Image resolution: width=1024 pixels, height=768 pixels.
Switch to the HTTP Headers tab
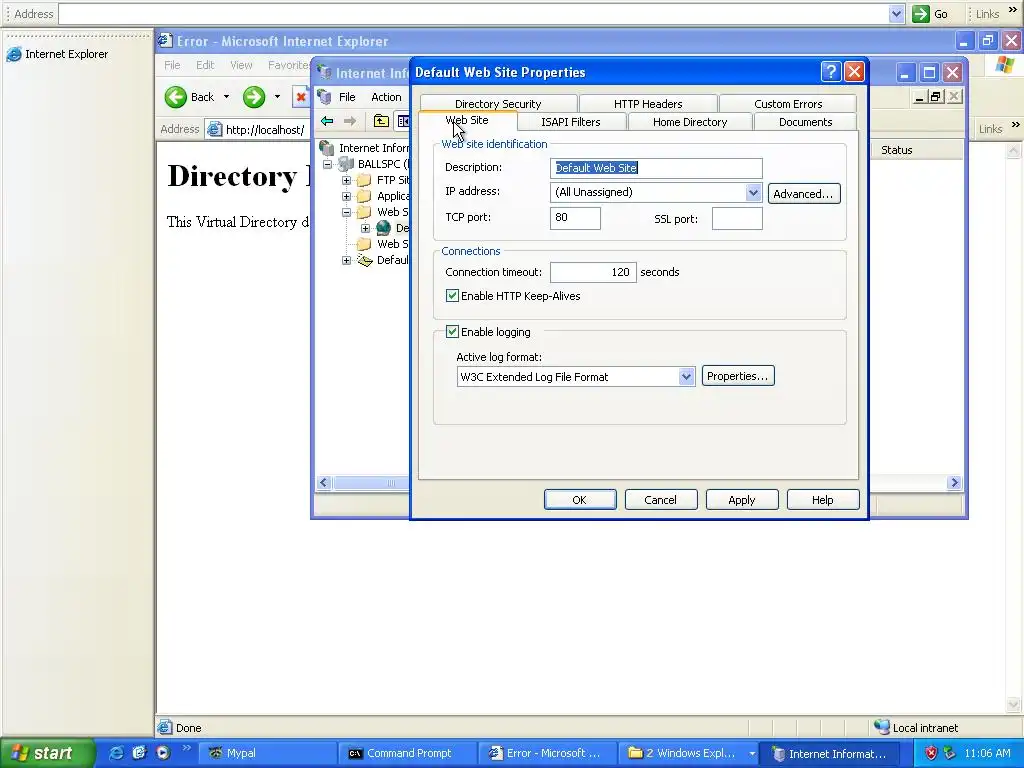[648, 104]
